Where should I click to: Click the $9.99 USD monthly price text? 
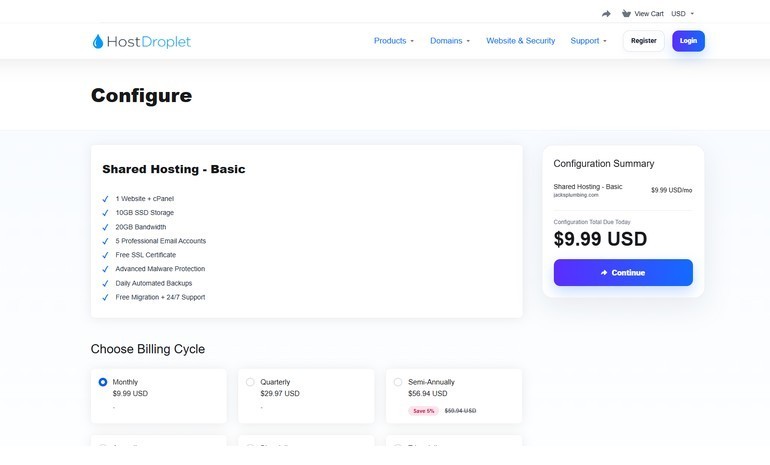point(130,393)
